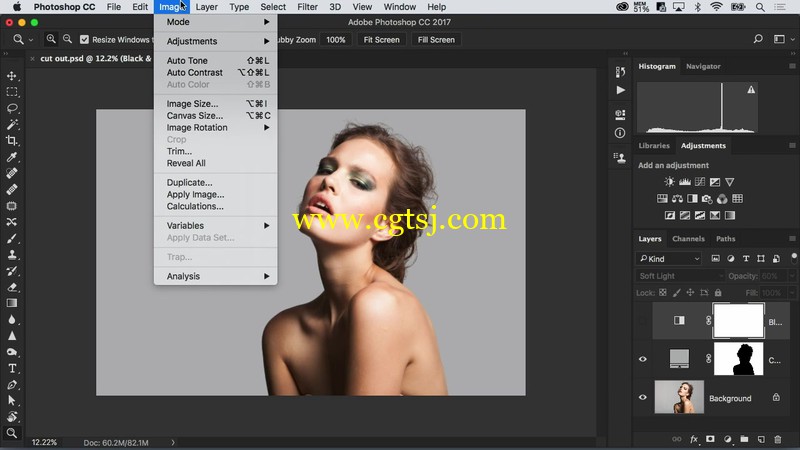Hide the color fill layer
This screenshot has width=800, height=450.
coord(643,359)
